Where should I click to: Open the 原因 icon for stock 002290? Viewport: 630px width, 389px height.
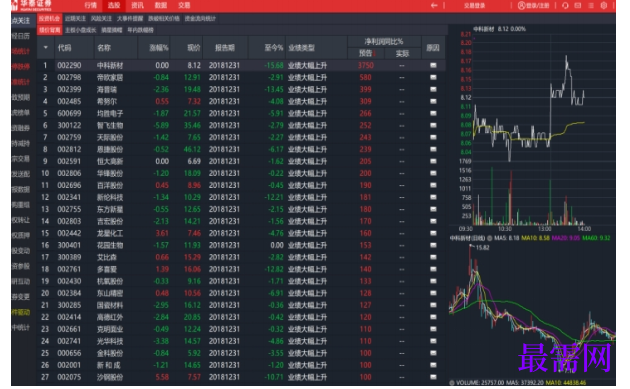click(433, 65)
